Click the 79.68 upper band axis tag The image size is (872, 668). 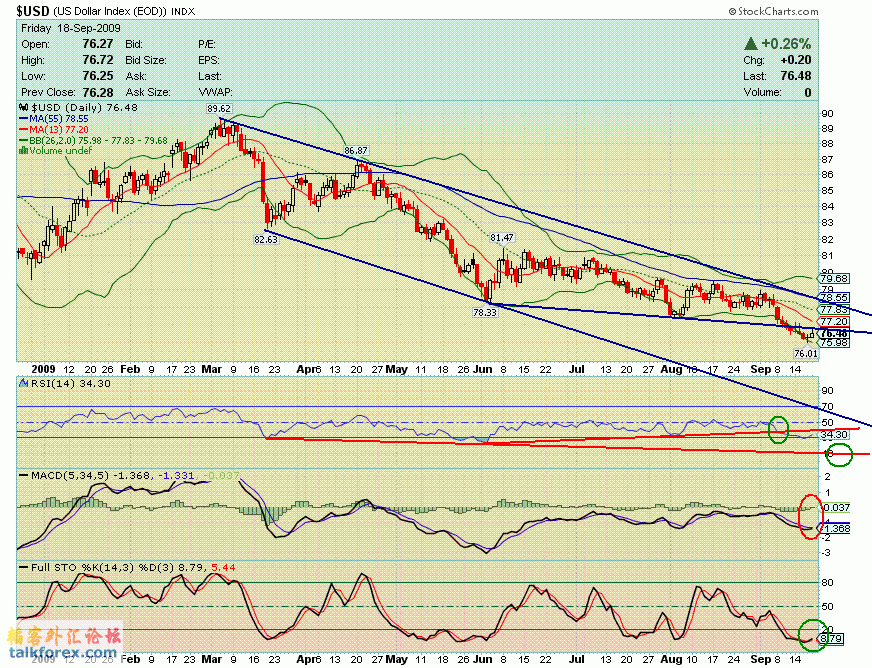(834, 278)
